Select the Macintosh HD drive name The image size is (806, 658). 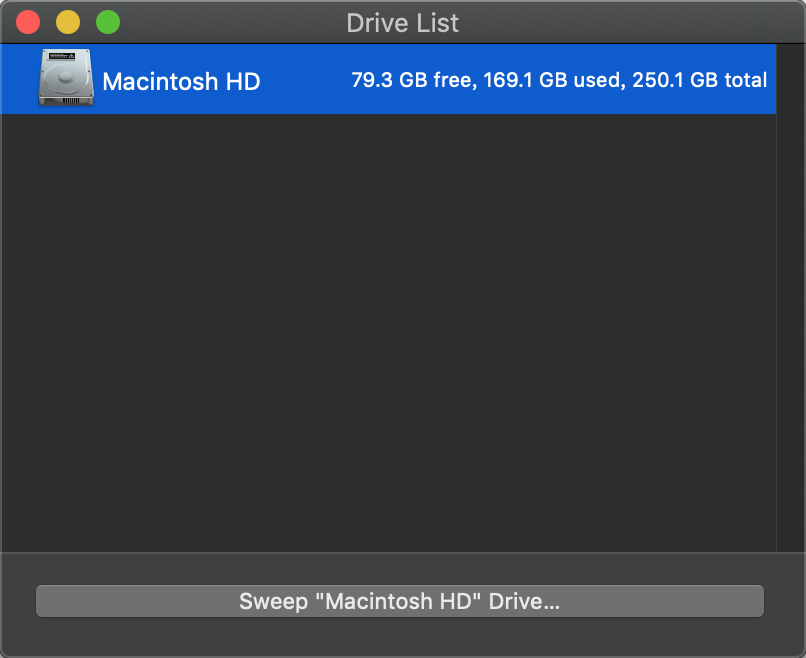tap(181, 81)
